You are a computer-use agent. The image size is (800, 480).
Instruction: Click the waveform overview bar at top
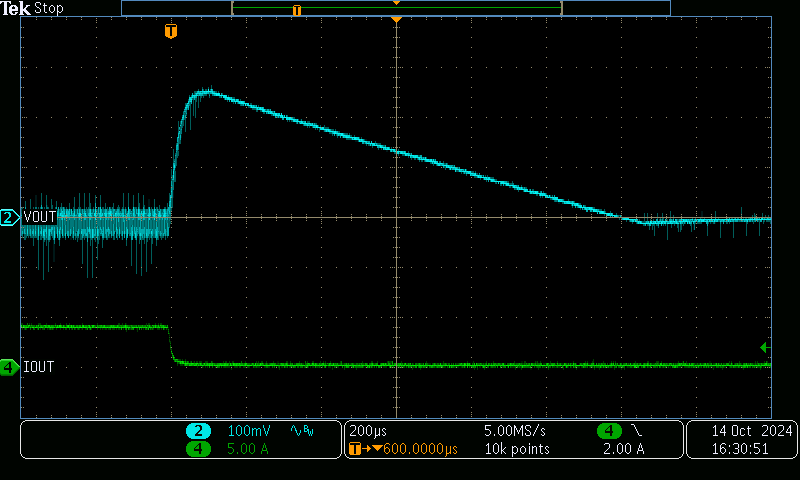coord(396,8)
